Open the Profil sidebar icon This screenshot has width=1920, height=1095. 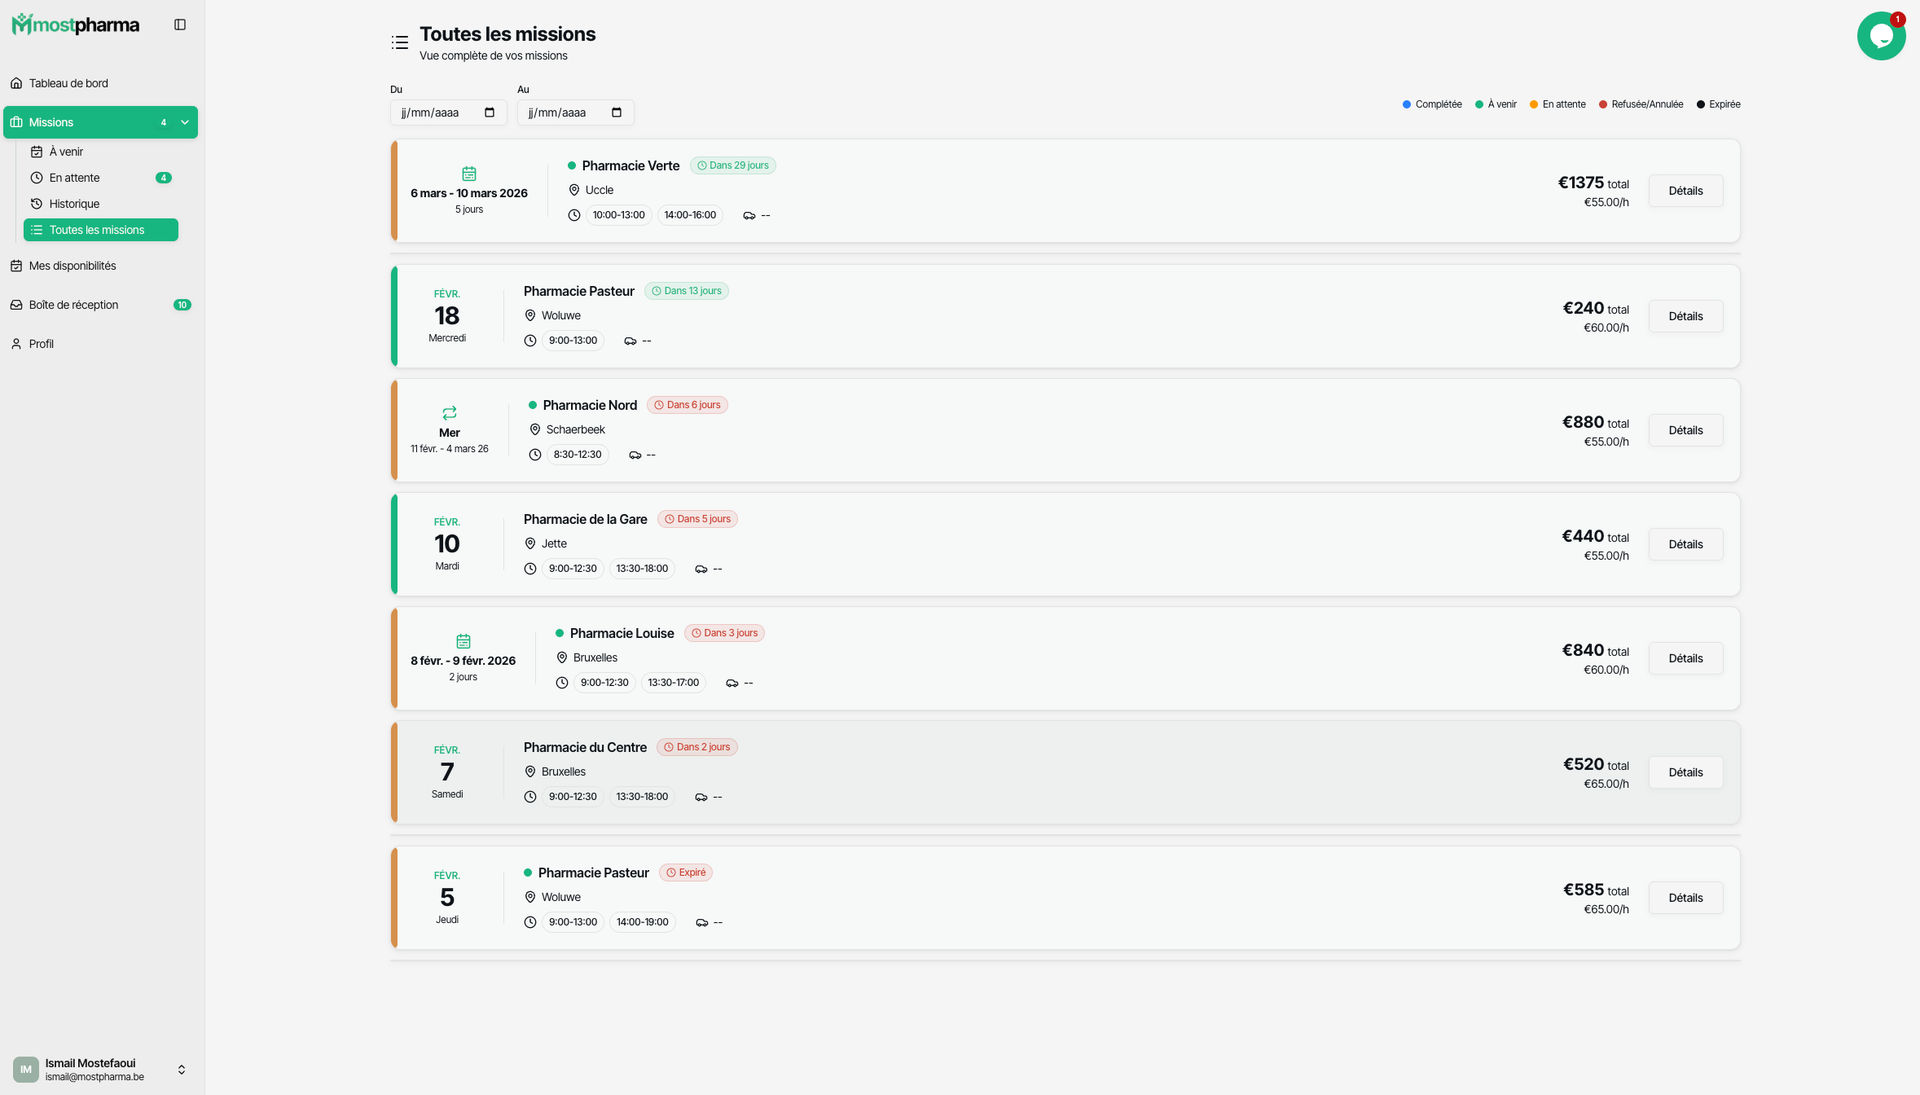coord(16,343)
